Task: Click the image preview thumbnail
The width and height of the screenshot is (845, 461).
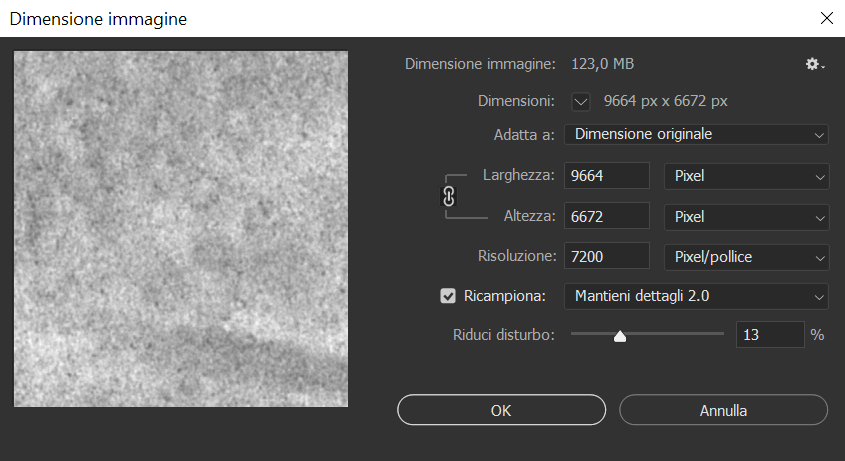Action: [181, 229]
